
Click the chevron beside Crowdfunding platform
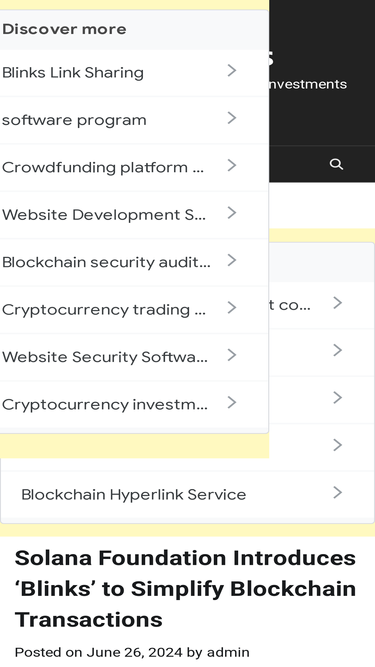pyautogui.click(x=232, y=165)
